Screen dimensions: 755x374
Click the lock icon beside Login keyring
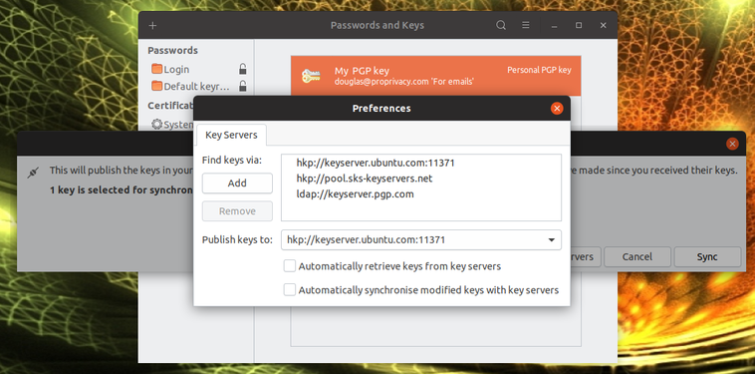(x=243, y=69)
